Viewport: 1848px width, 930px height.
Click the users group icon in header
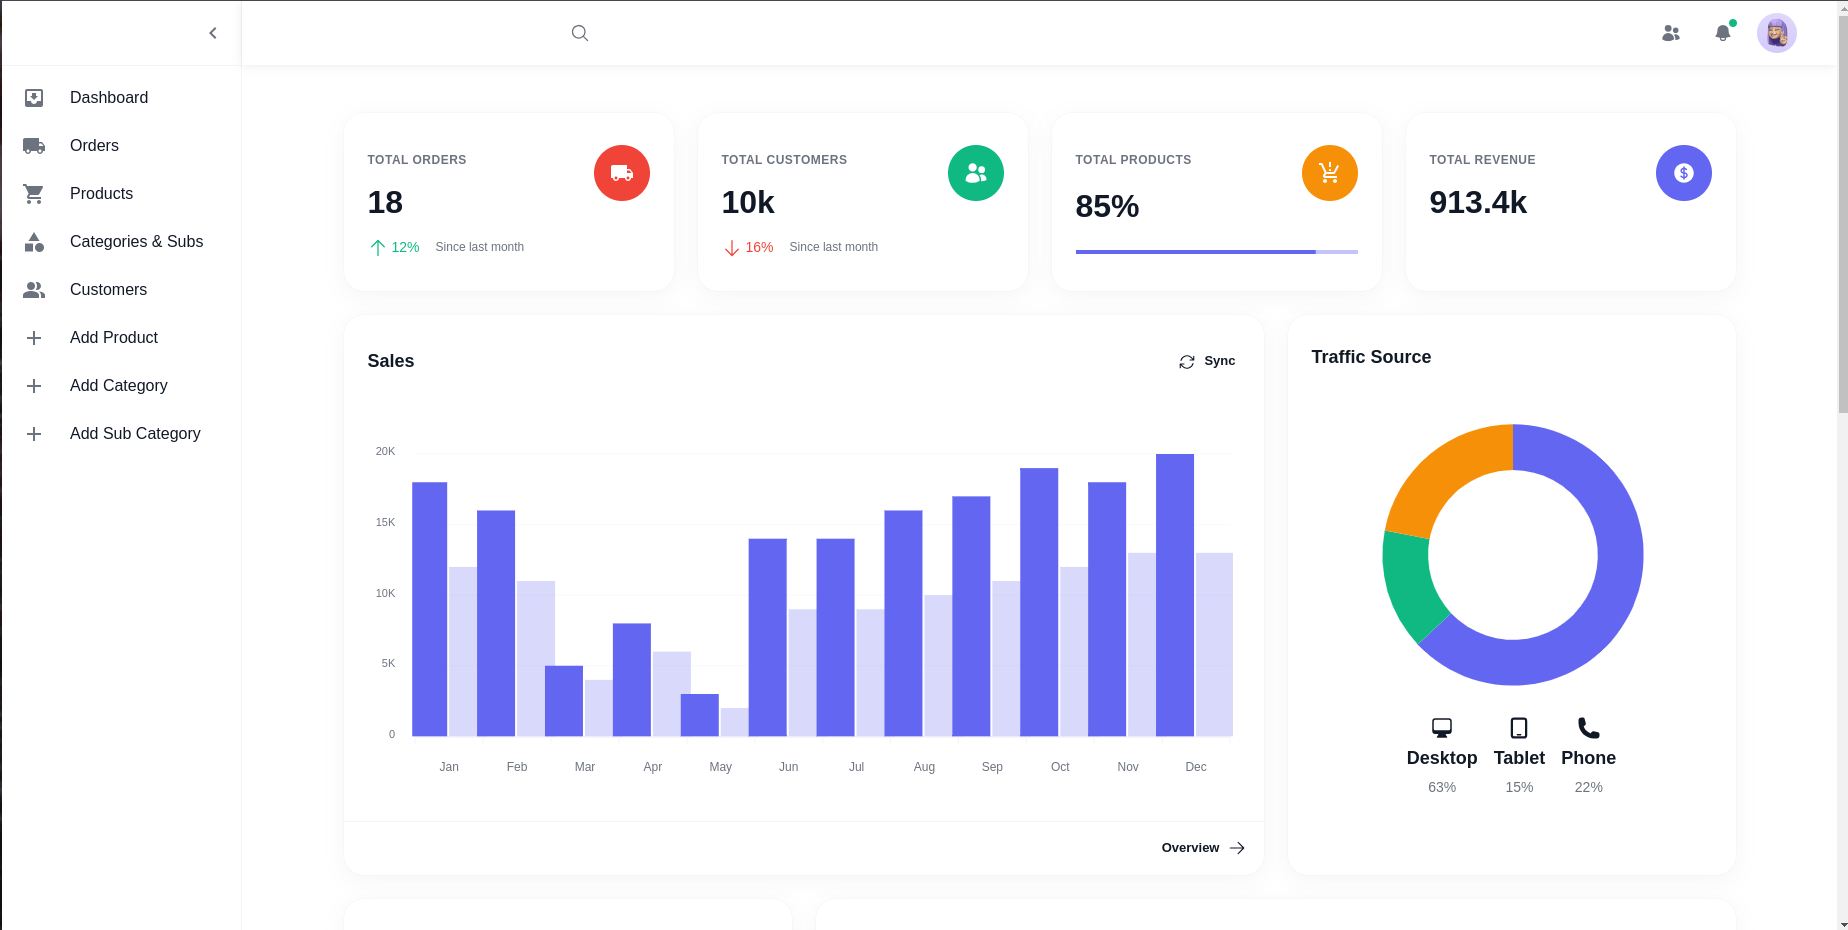1671,33
